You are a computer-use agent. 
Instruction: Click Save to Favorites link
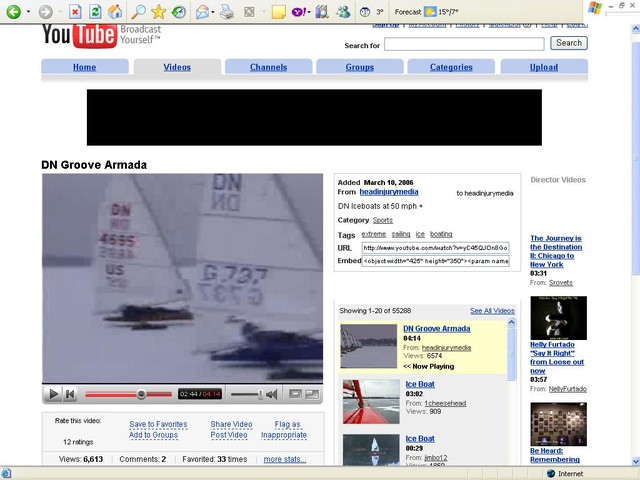(x=158, y=424)
